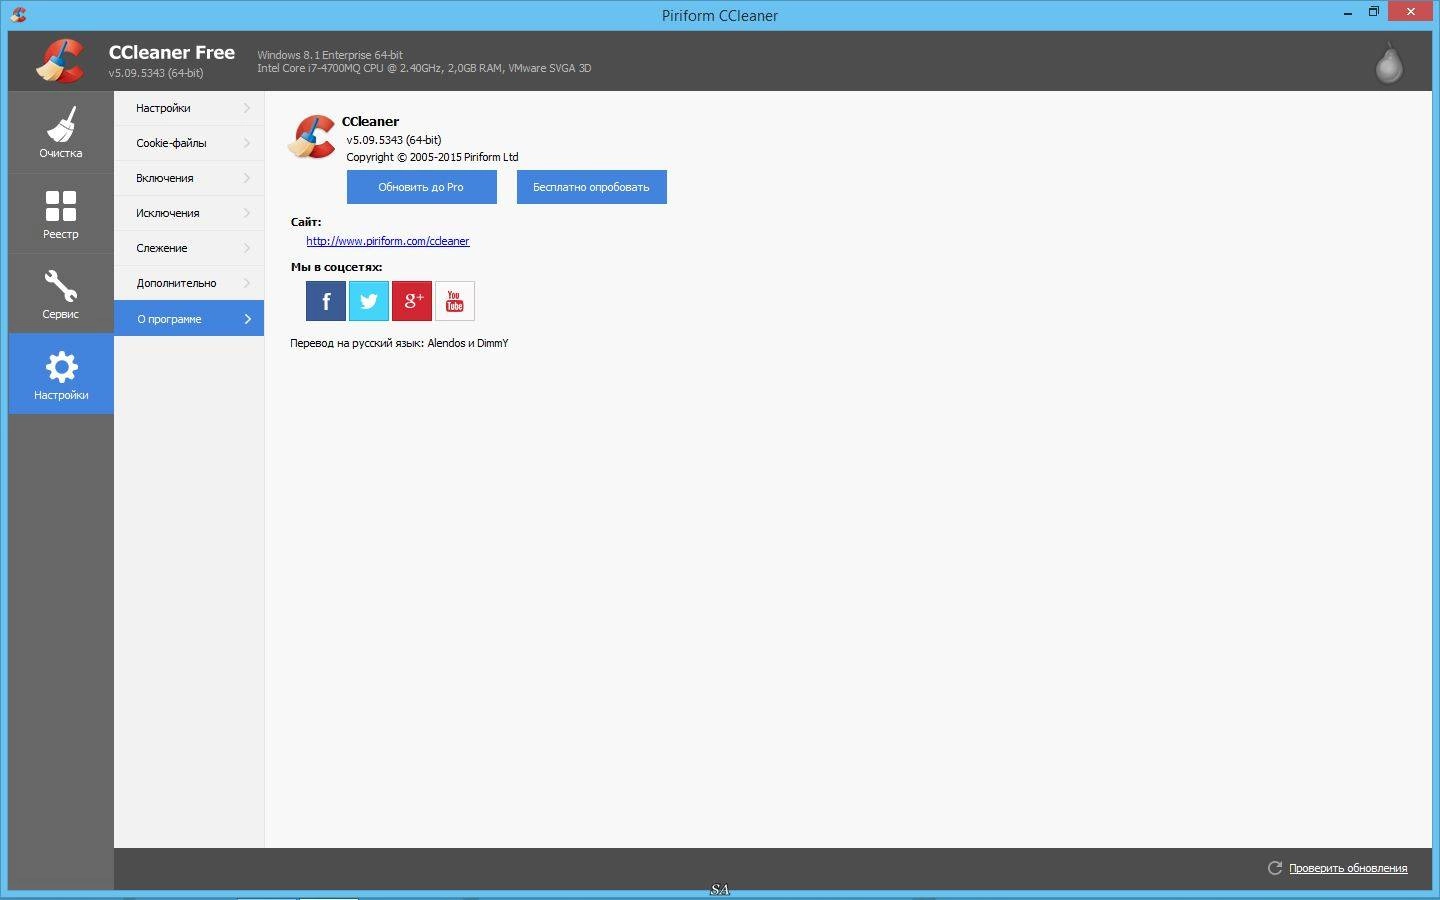This screenshot has height=900, width=1440.
Task: Click the Мы в соцсетях label
Action: 336,267
